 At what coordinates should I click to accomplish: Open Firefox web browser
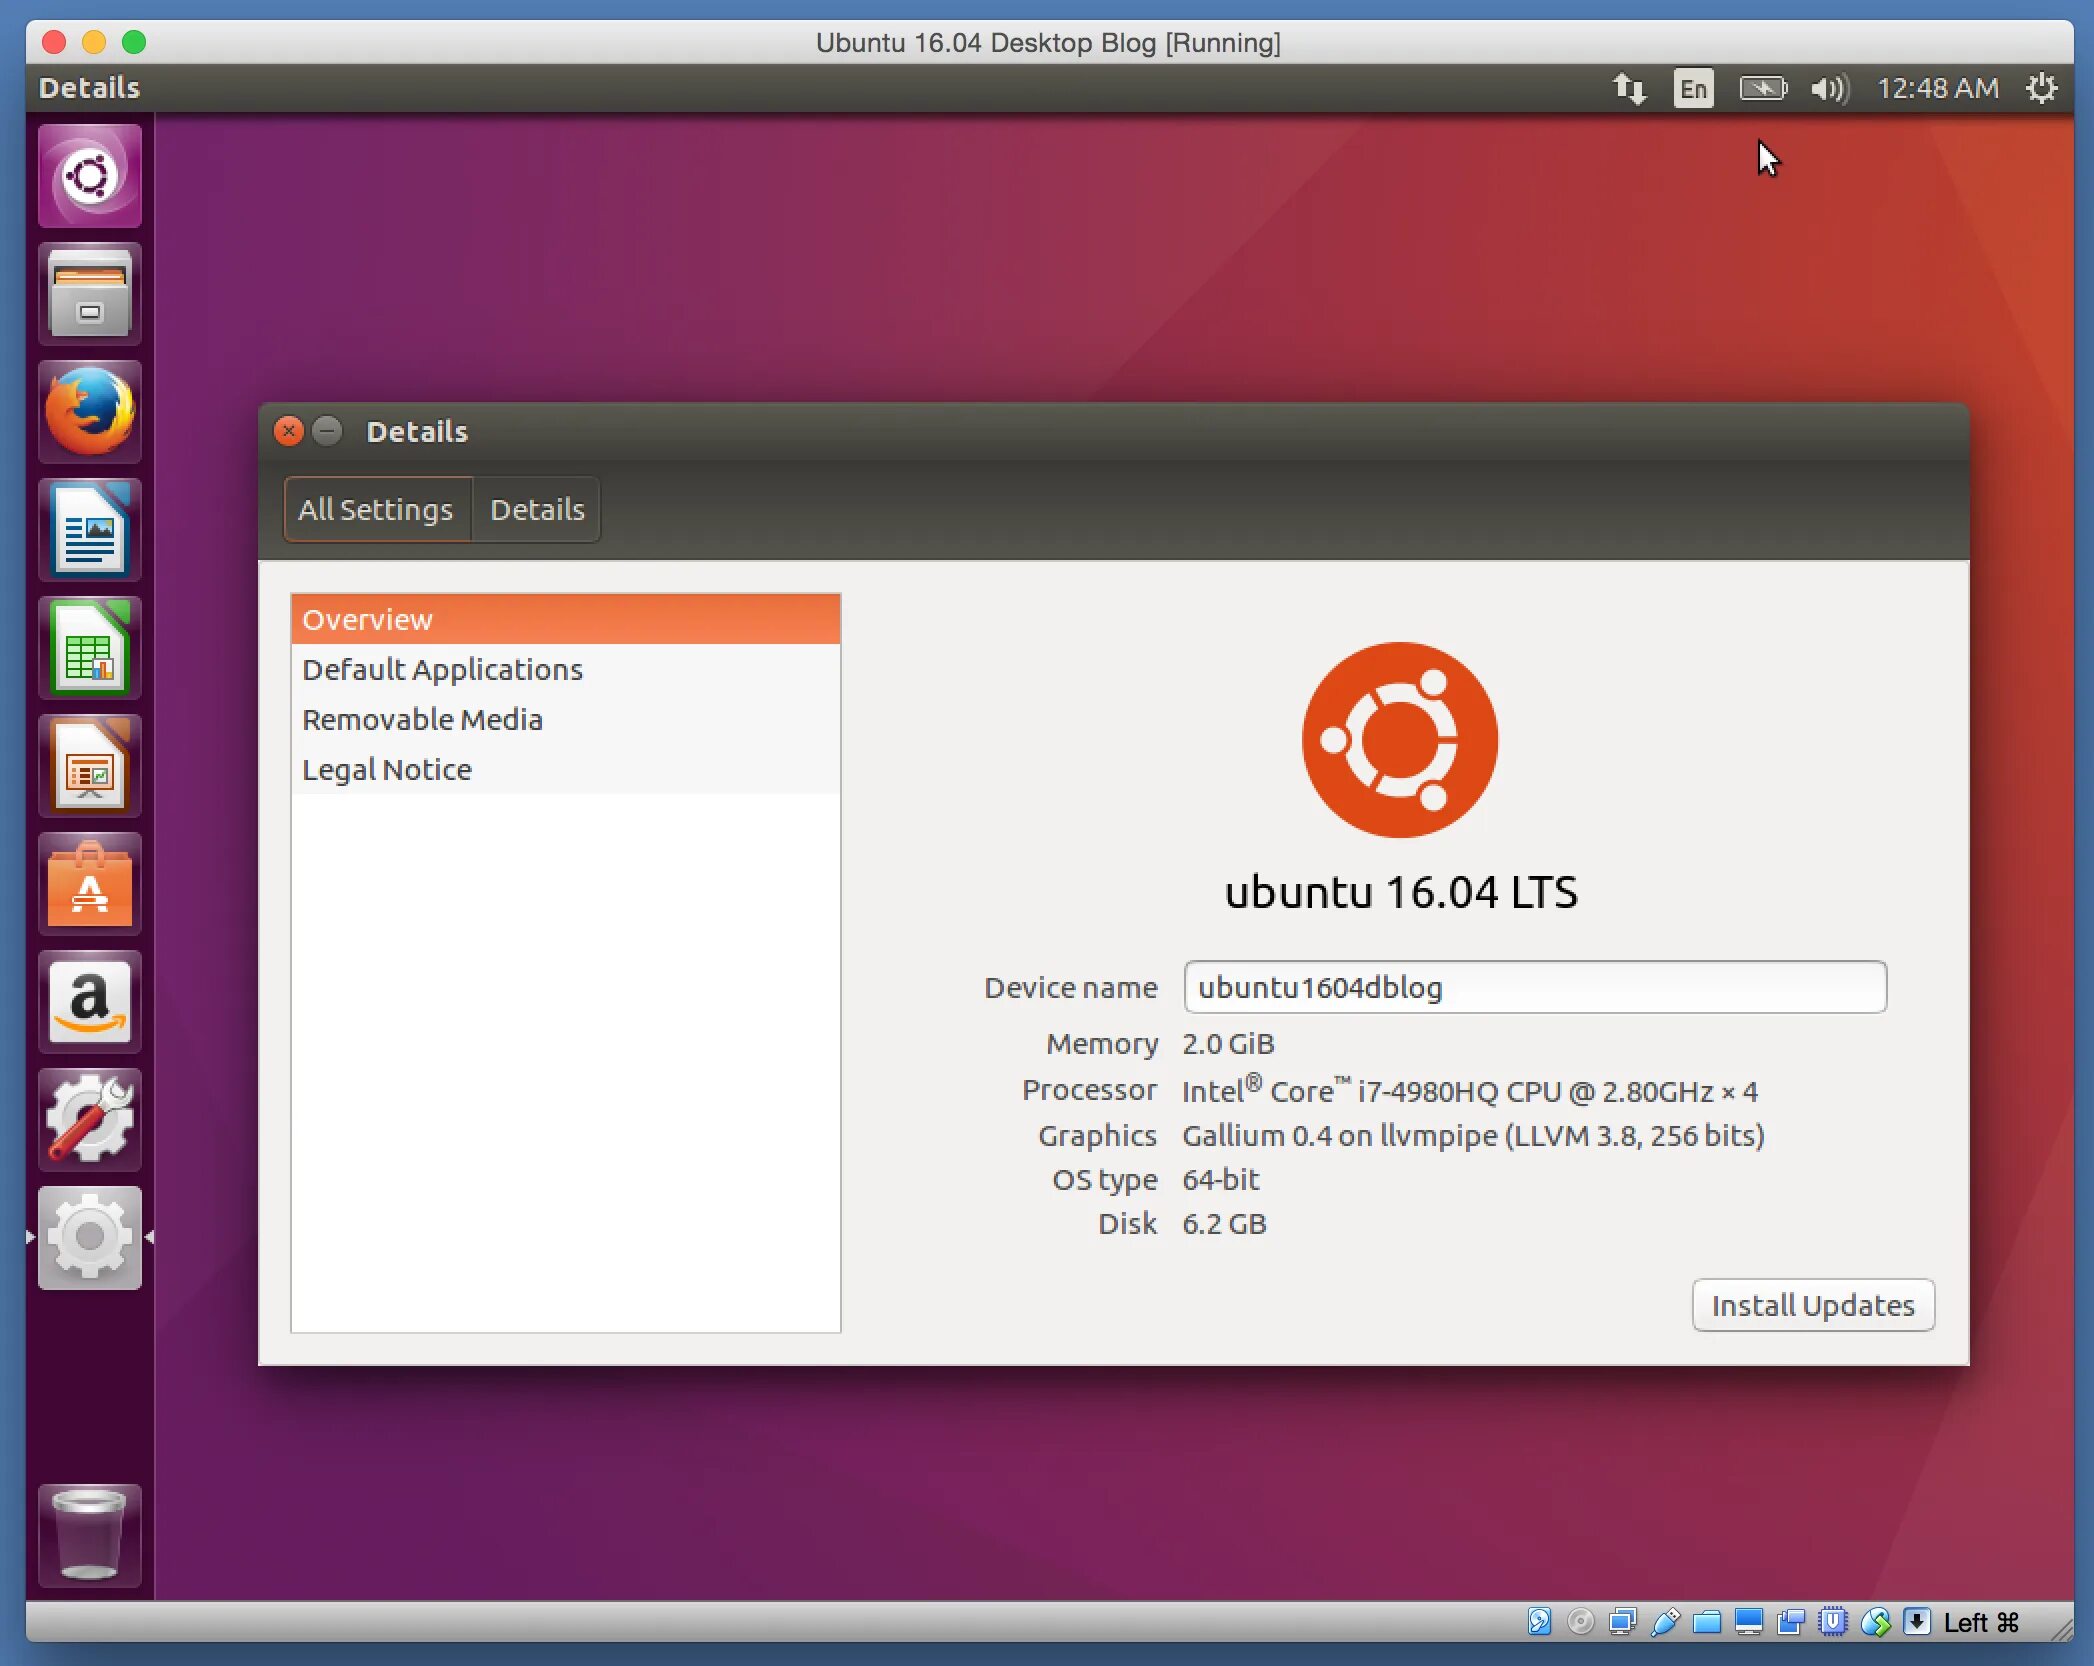tap(90, 412)
